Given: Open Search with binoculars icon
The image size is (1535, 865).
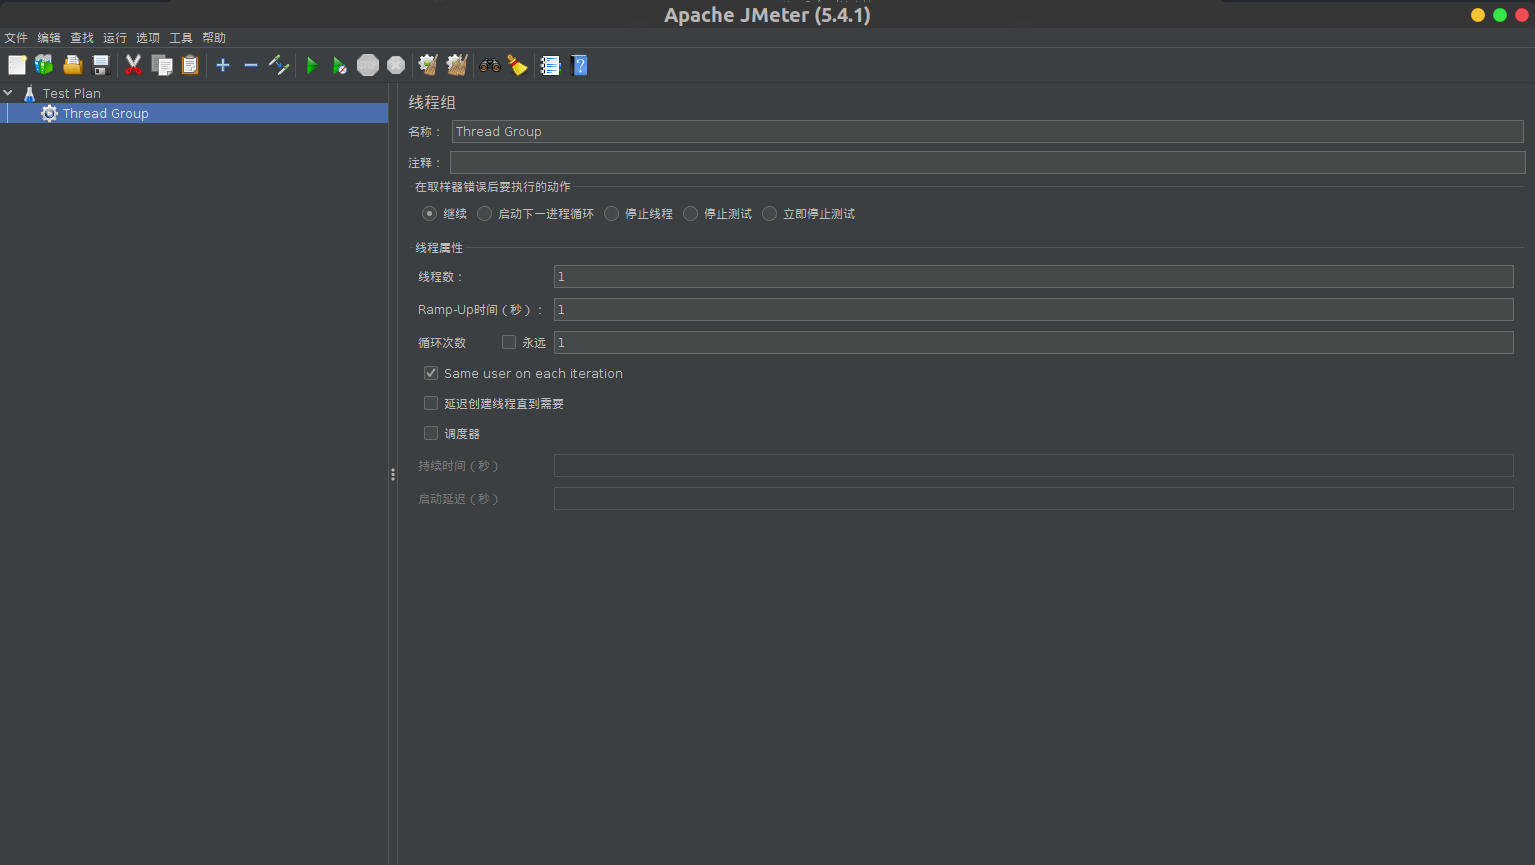Looking at the screenshot, I should click(x=490, y=65).
